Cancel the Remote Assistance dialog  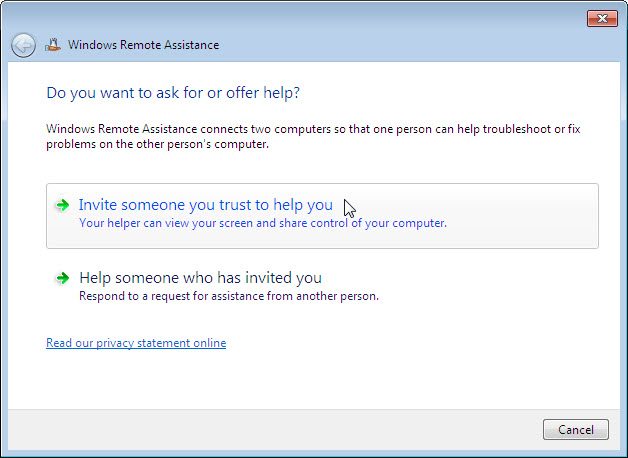point(576,430)
